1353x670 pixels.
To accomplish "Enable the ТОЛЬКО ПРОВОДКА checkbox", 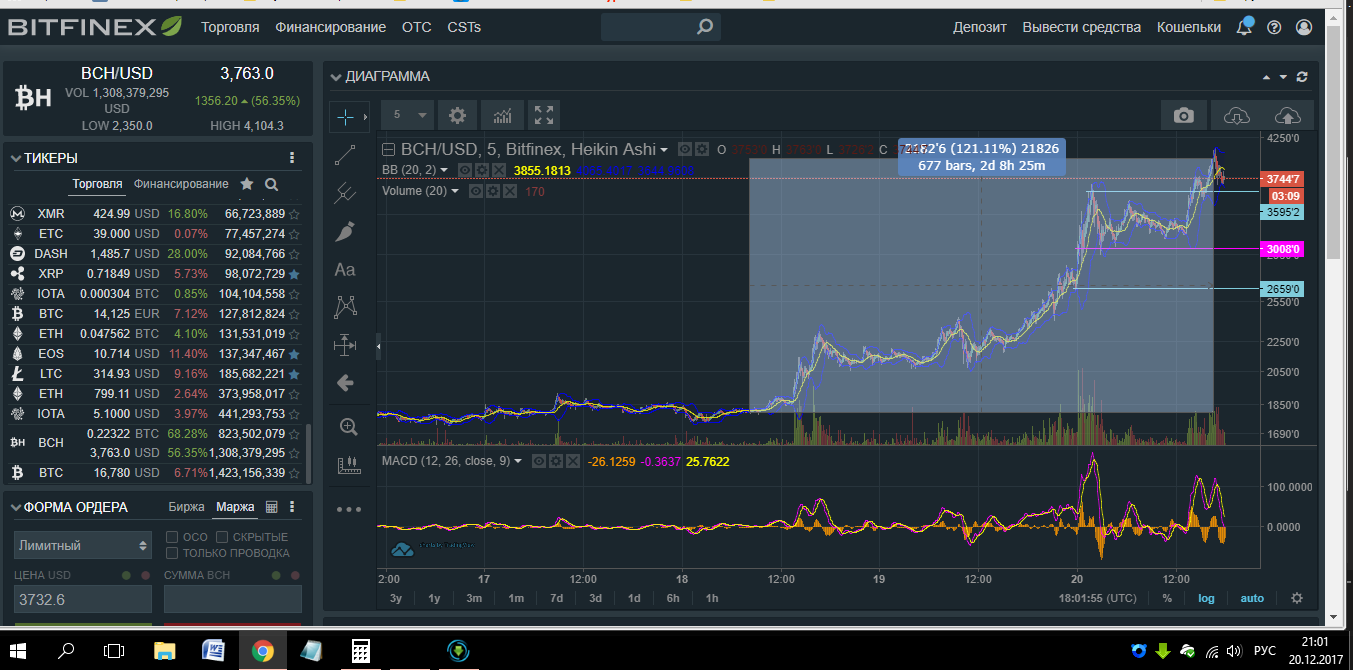I will coord(172,553).
